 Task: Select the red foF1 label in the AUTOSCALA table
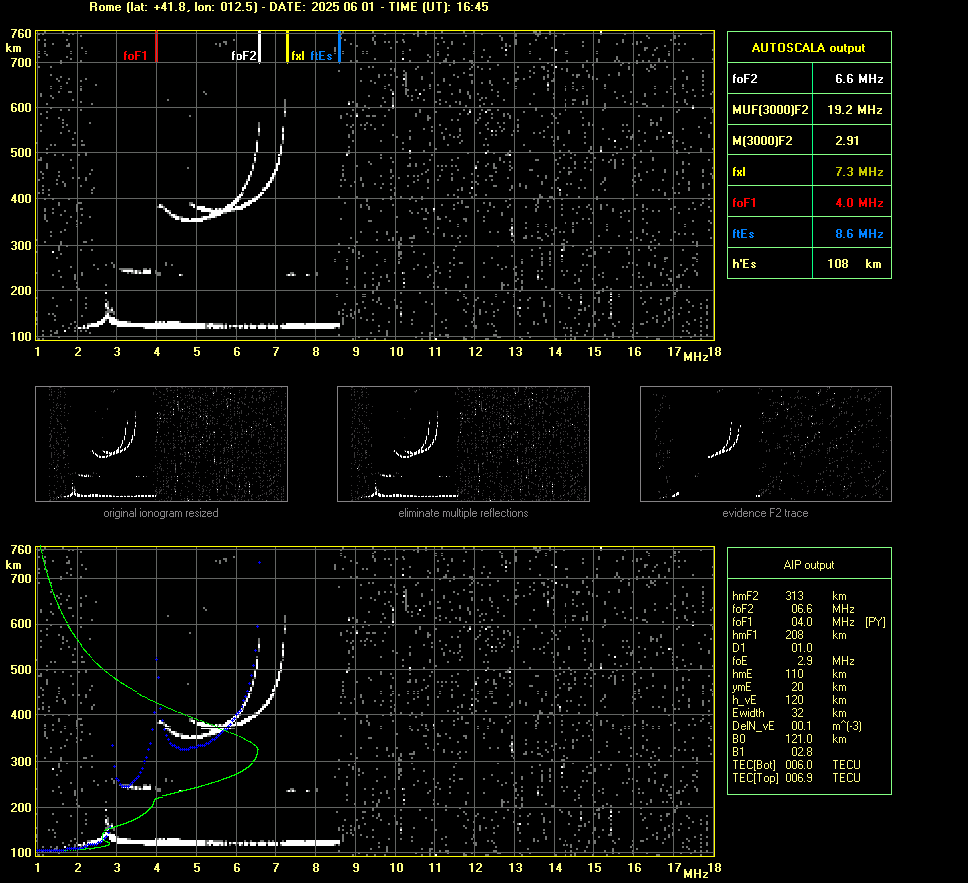744,203
